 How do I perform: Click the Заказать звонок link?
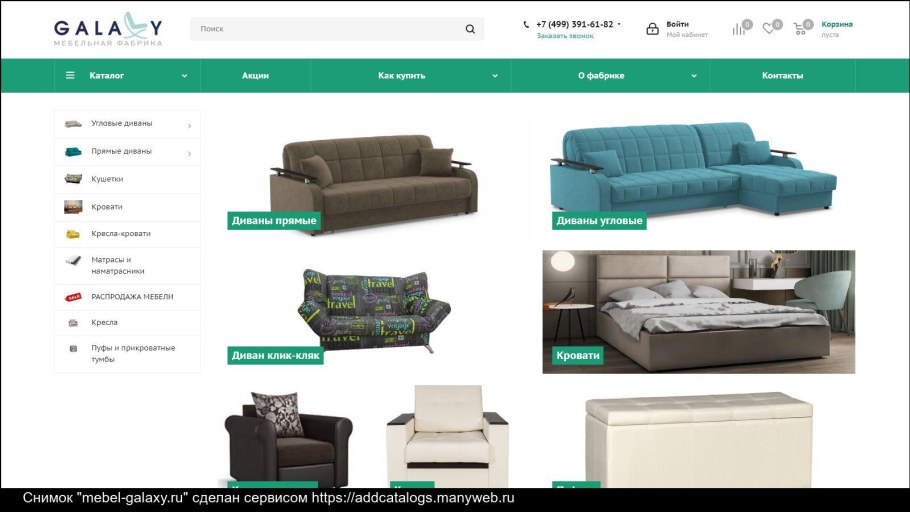tap(565, 36)
